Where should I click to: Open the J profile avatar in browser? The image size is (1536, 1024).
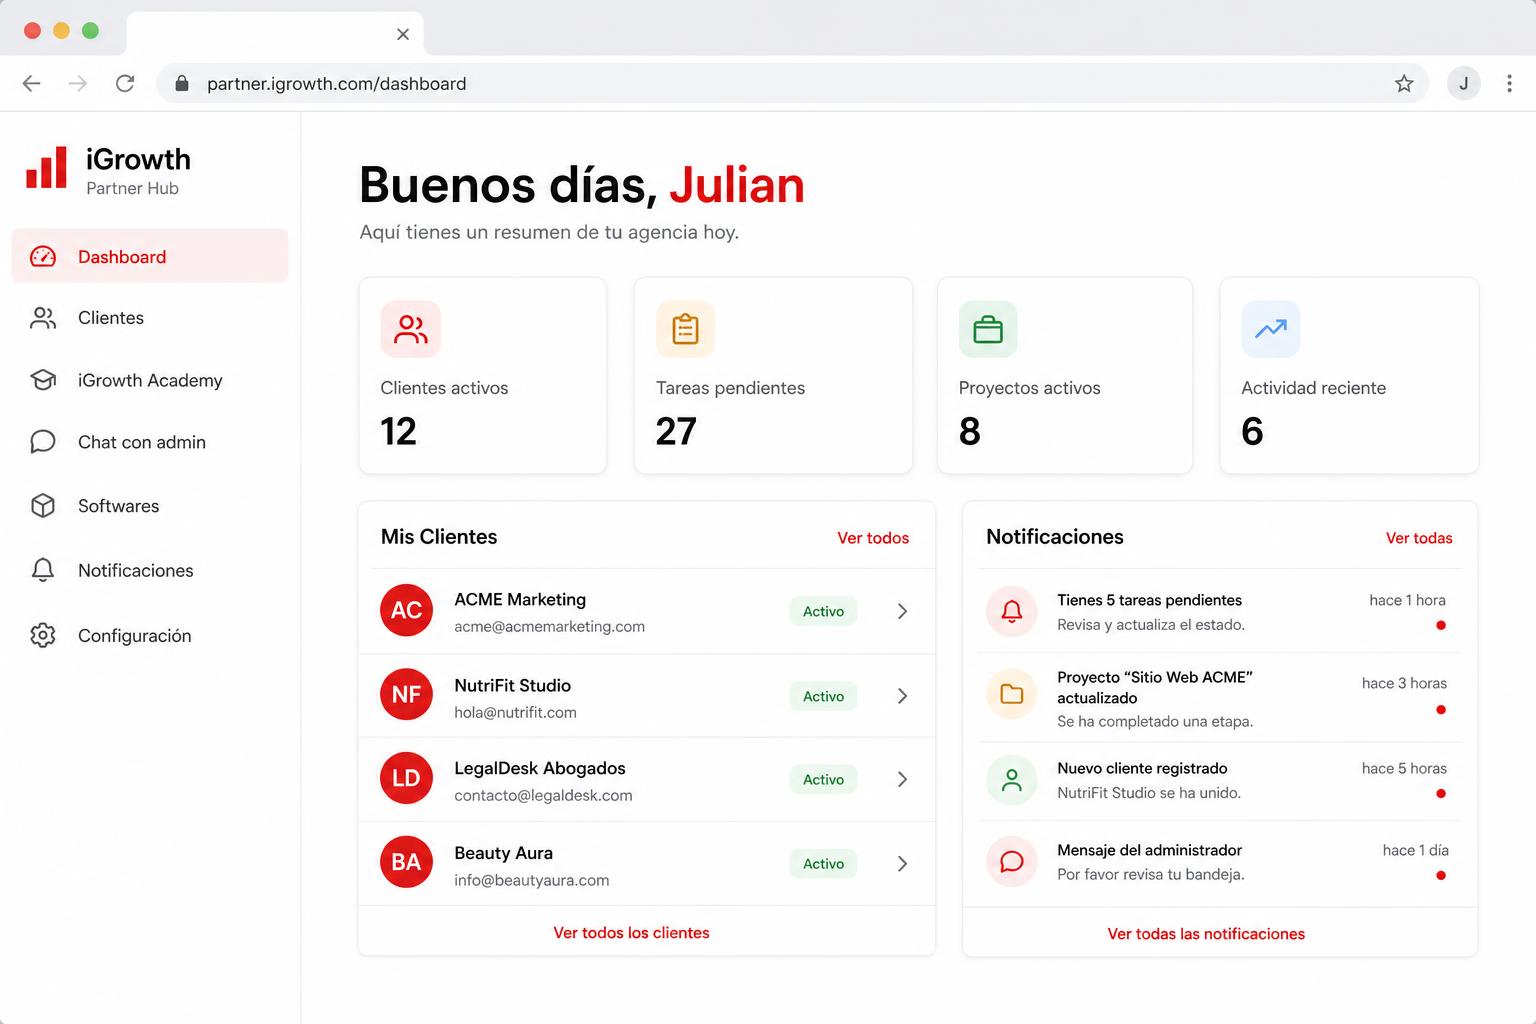pyautogui.click(x=1464, y=84)
